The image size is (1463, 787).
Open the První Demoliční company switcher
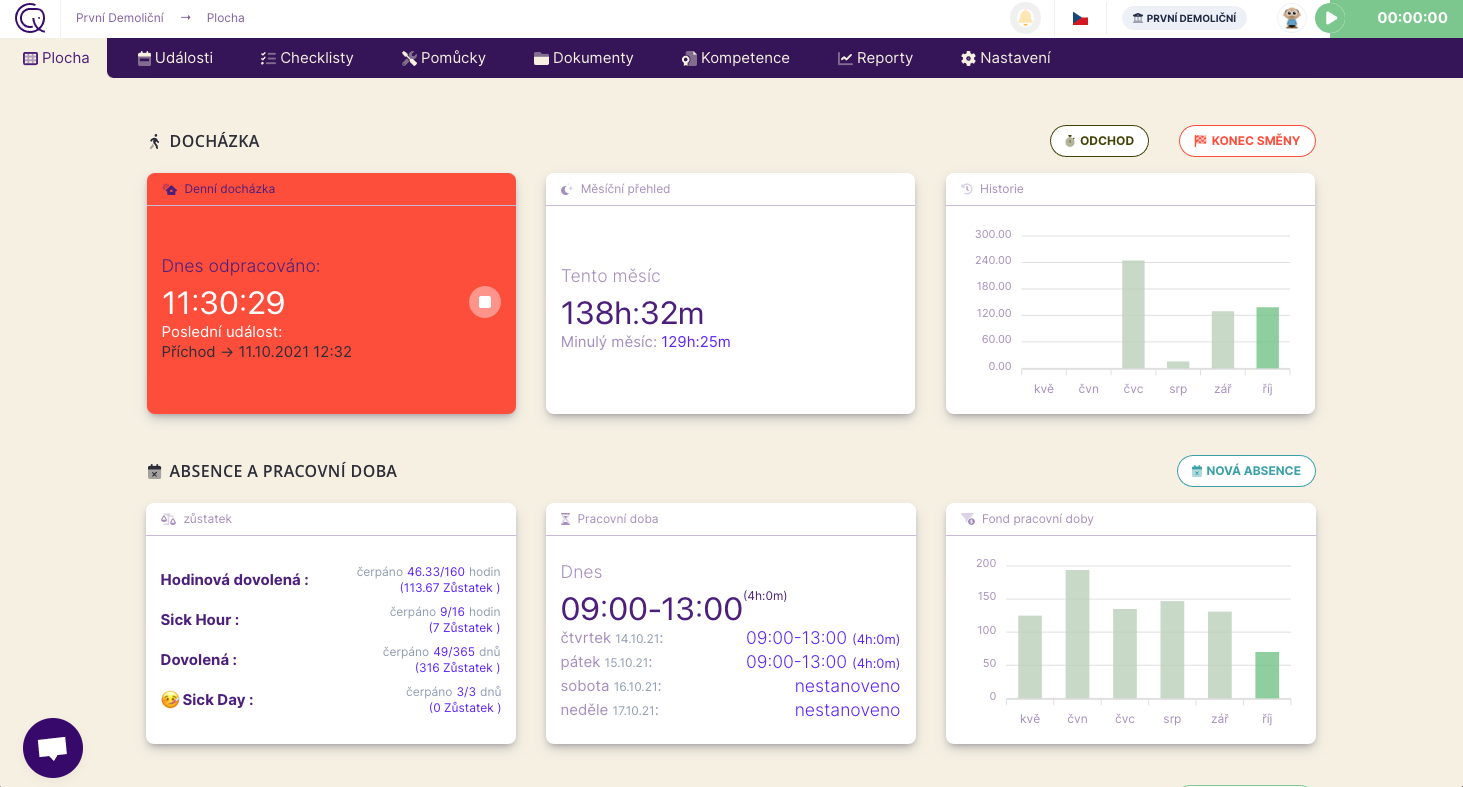[x=1184, y=18]
